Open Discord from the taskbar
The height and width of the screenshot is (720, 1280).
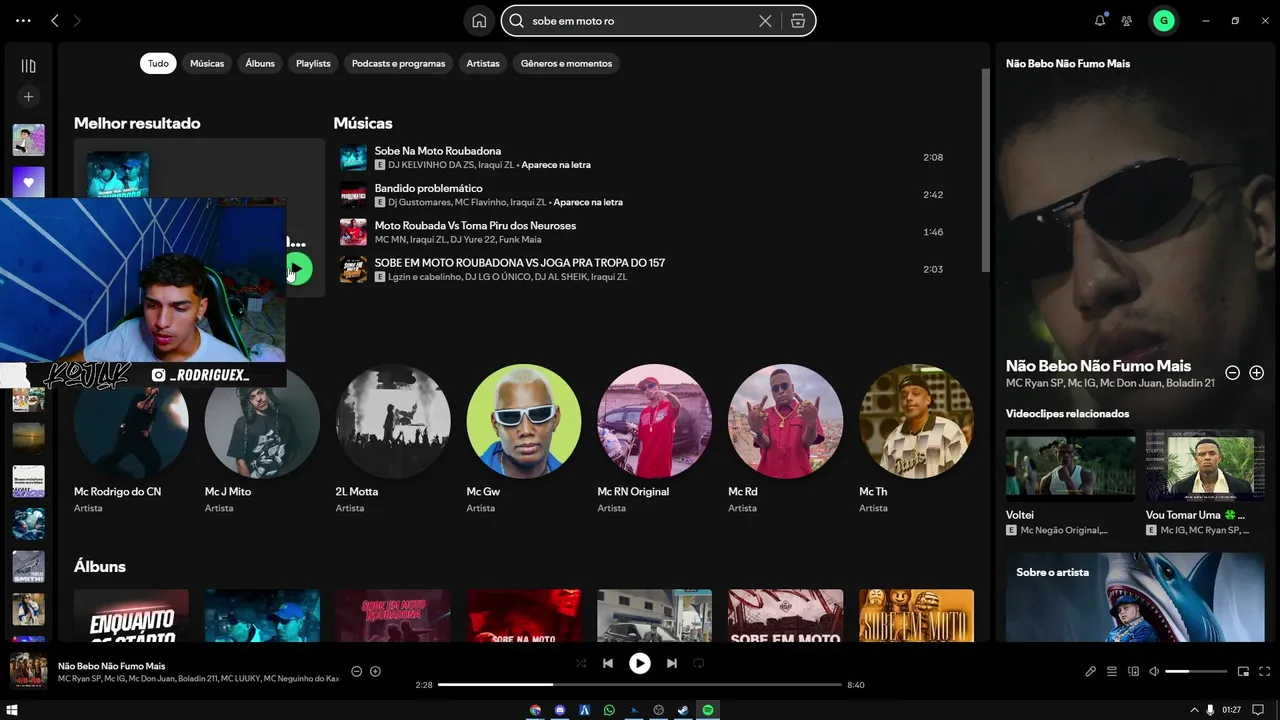coord(560,710)
